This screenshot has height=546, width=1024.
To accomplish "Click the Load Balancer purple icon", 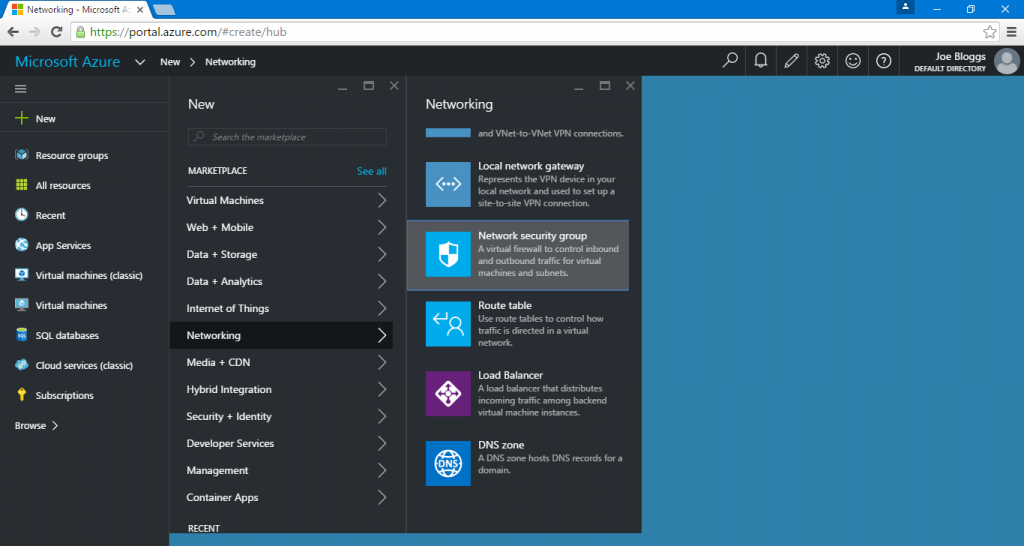I will point(448,394).
